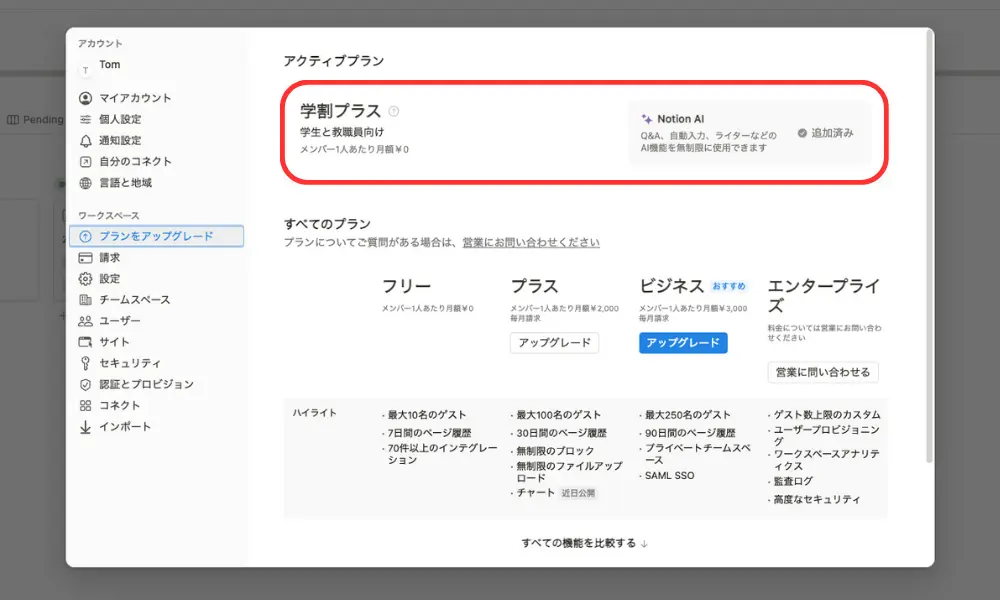Upgrade to the プラス plan
The height and width of the screenshot is (600, 1000).
554,343
